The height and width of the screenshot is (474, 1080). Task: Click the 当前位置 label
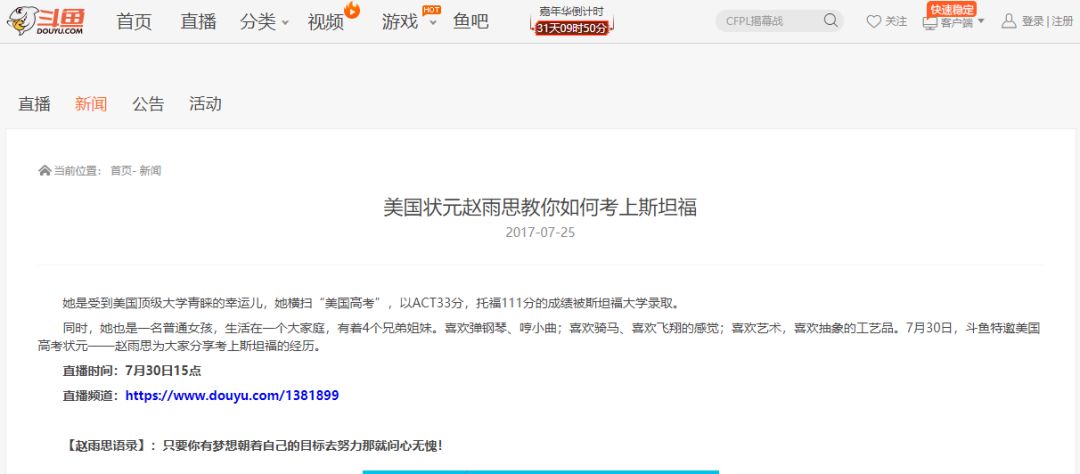pos(78,170)
